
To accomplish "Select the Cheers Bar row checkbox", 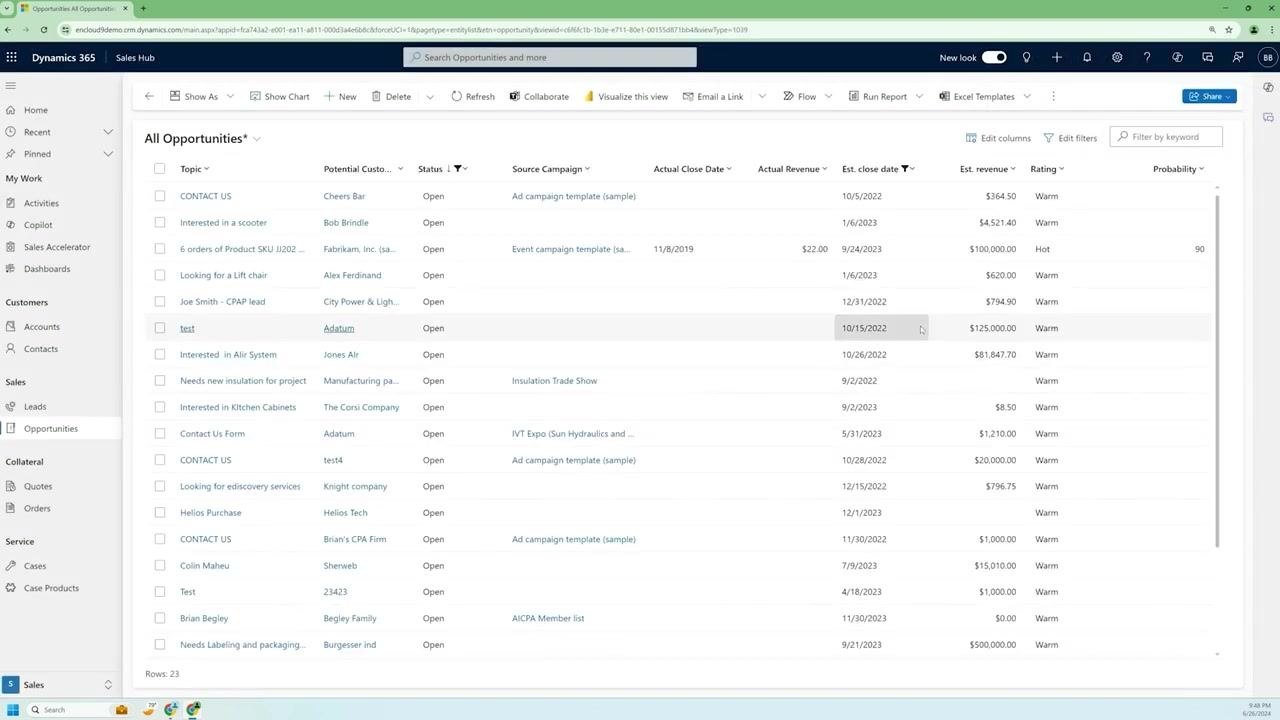I will click(160, 196).
